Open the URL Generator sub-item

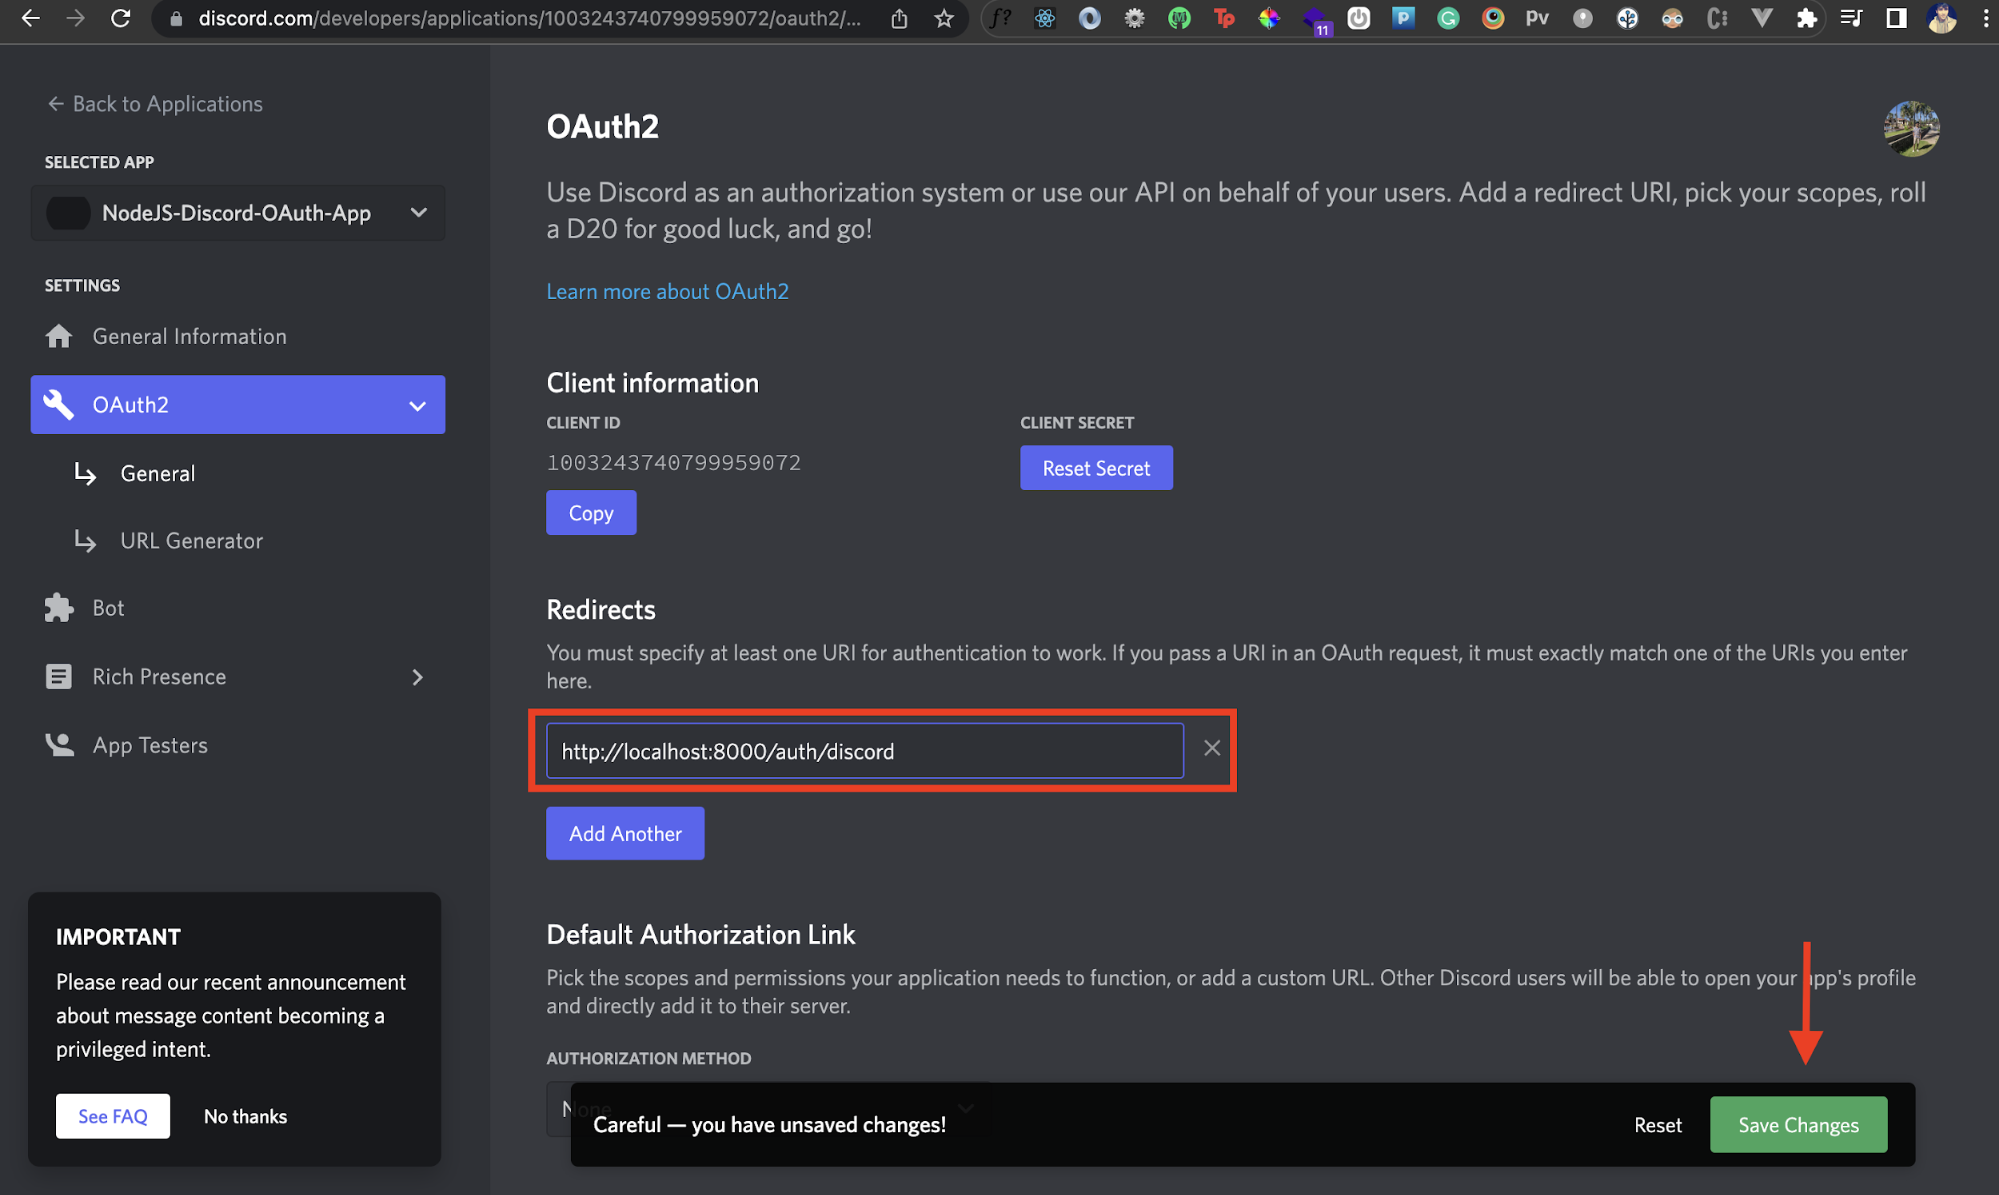[191, 541]
